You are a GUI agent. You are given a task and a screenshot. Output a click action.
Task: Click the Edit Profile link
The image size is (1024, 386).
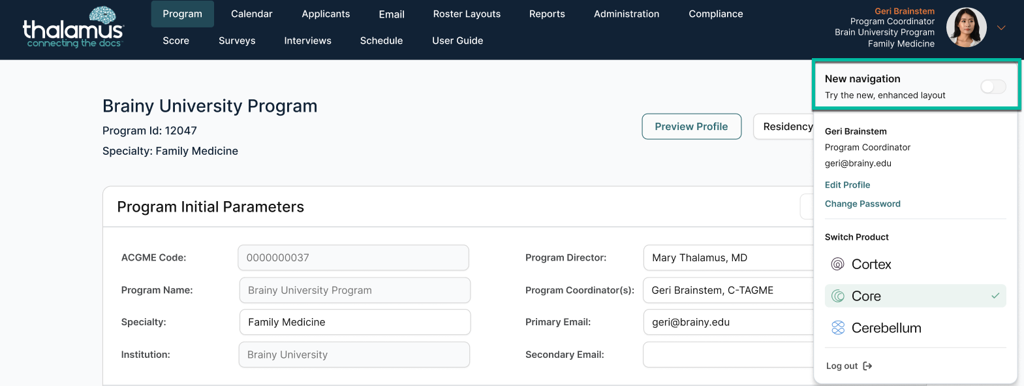point(847,185)
